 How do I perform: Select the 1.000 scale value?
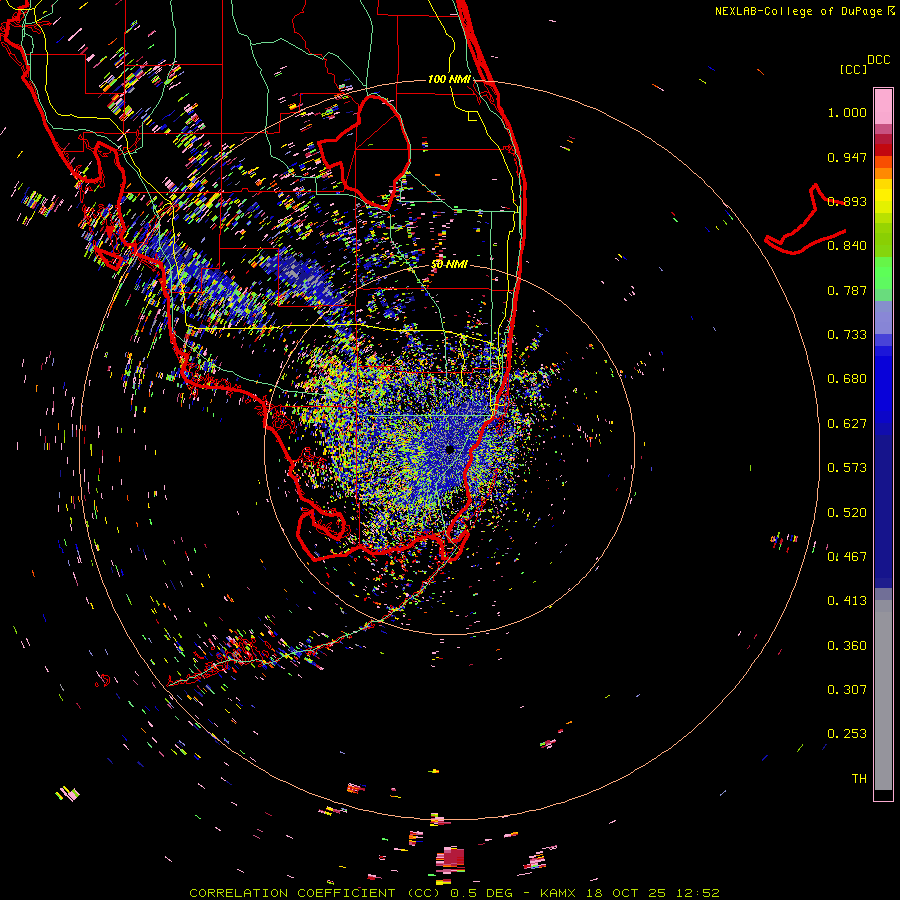[847, 112]
